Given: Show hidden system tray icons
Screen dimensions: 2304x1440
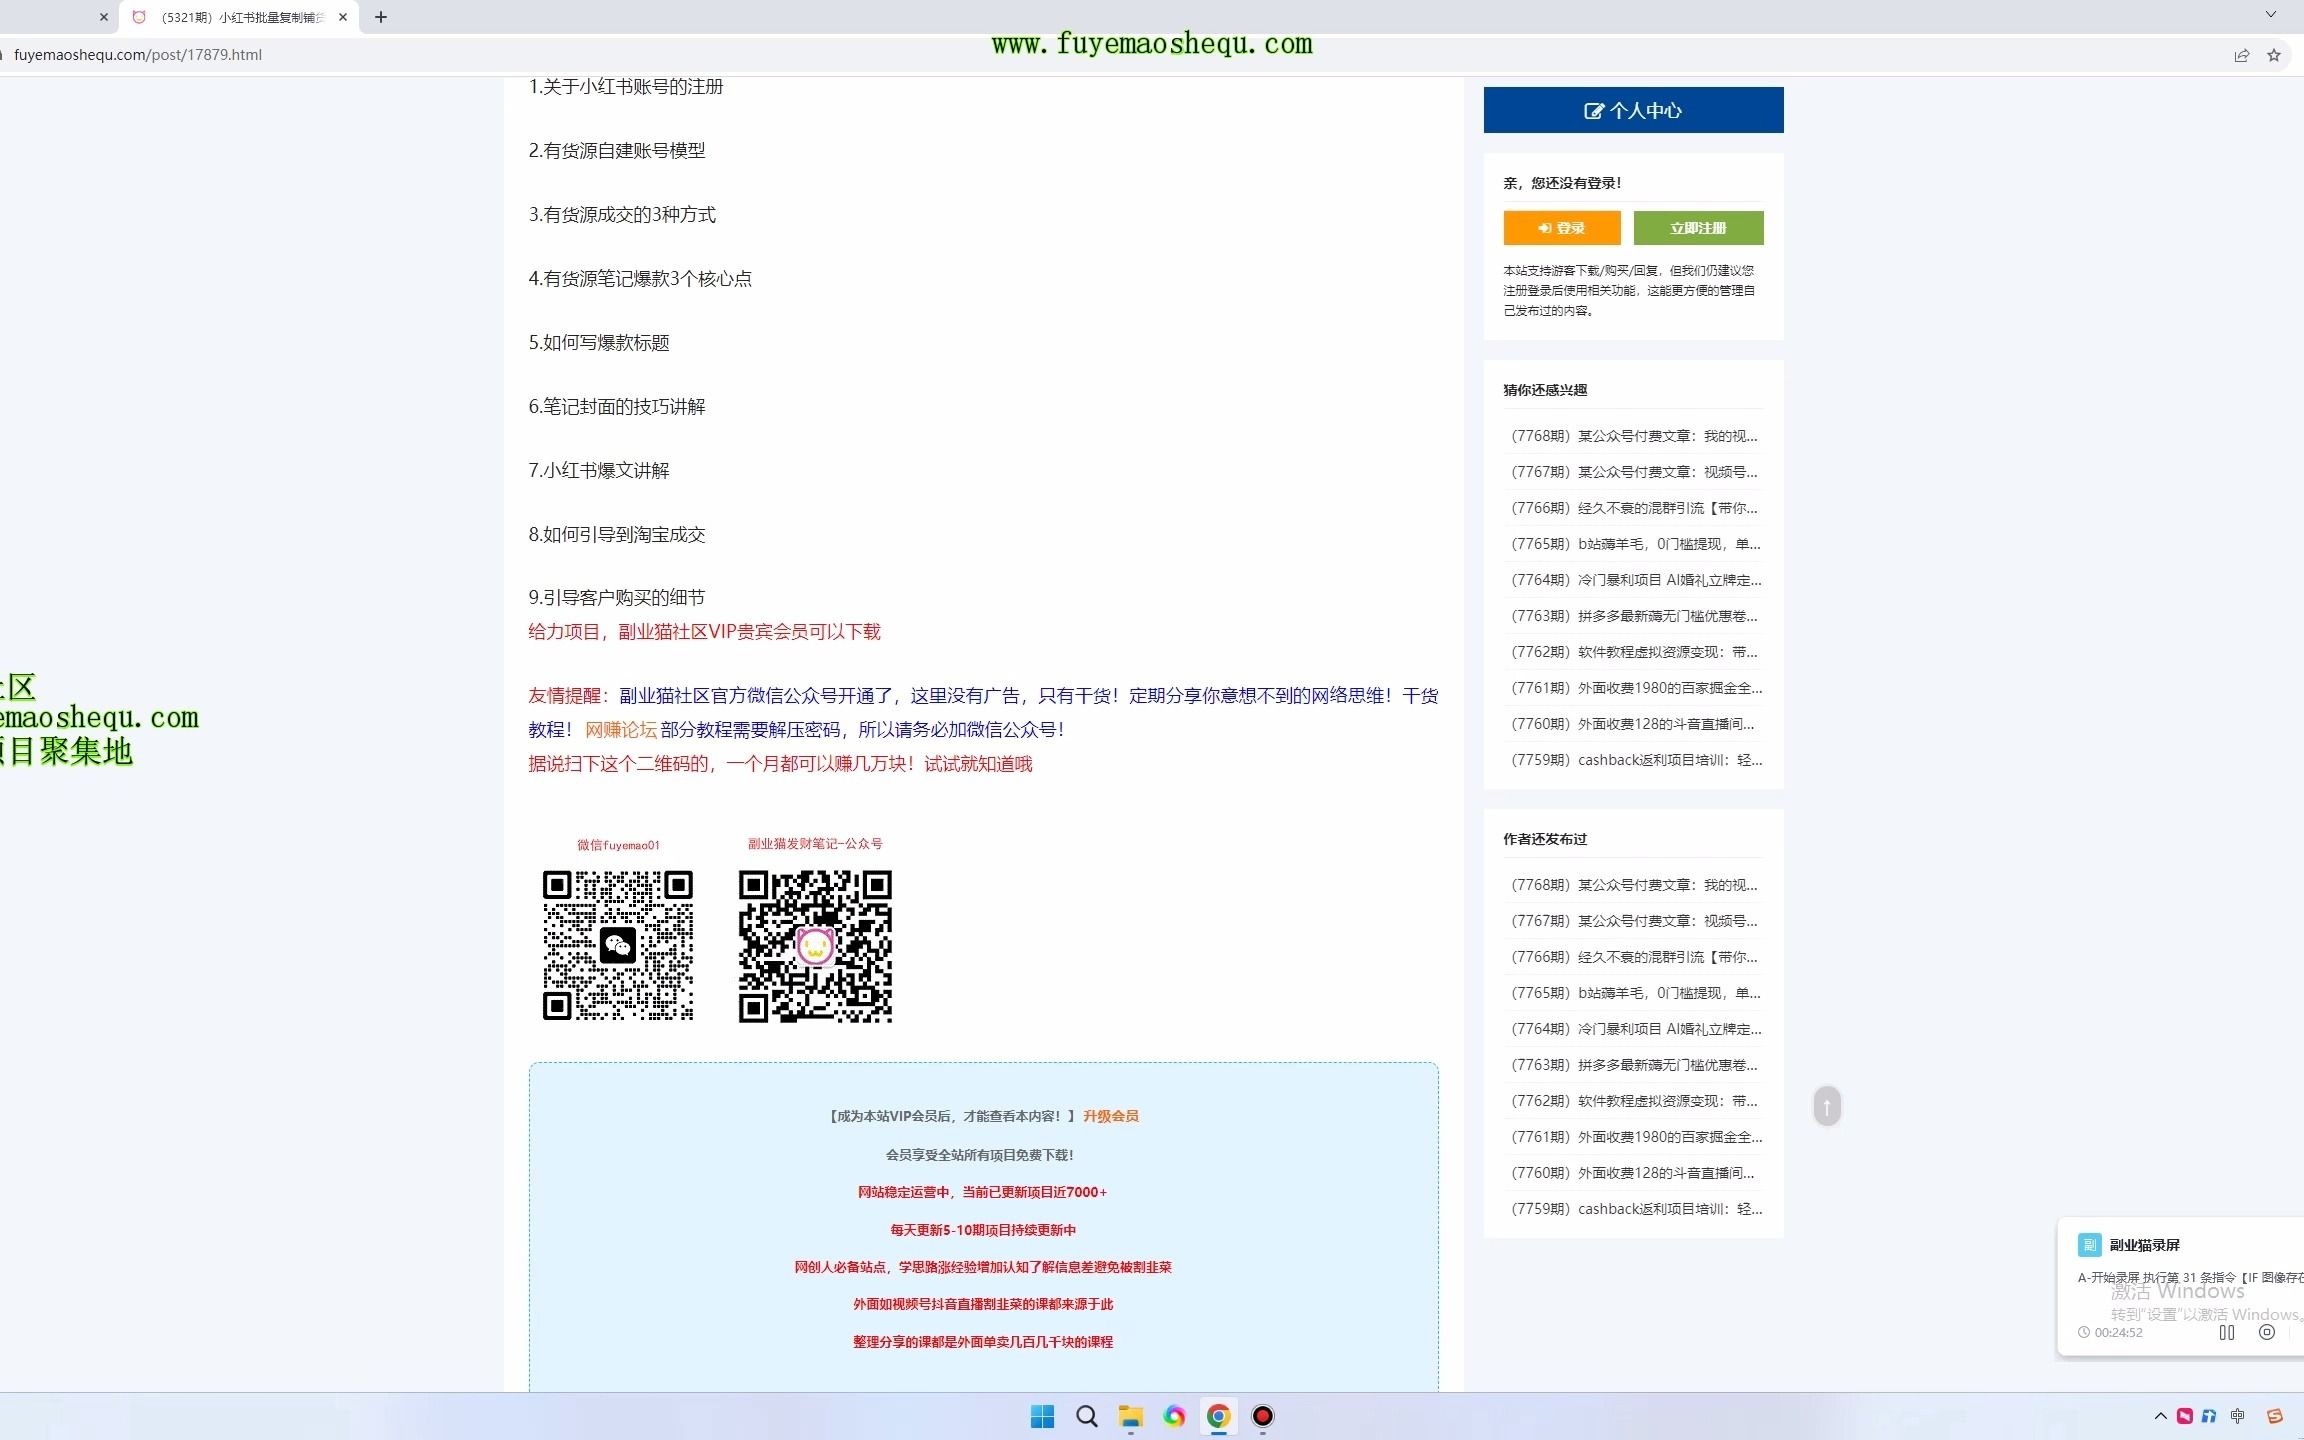Looking at the screenshot, I should point(2160,1416).
